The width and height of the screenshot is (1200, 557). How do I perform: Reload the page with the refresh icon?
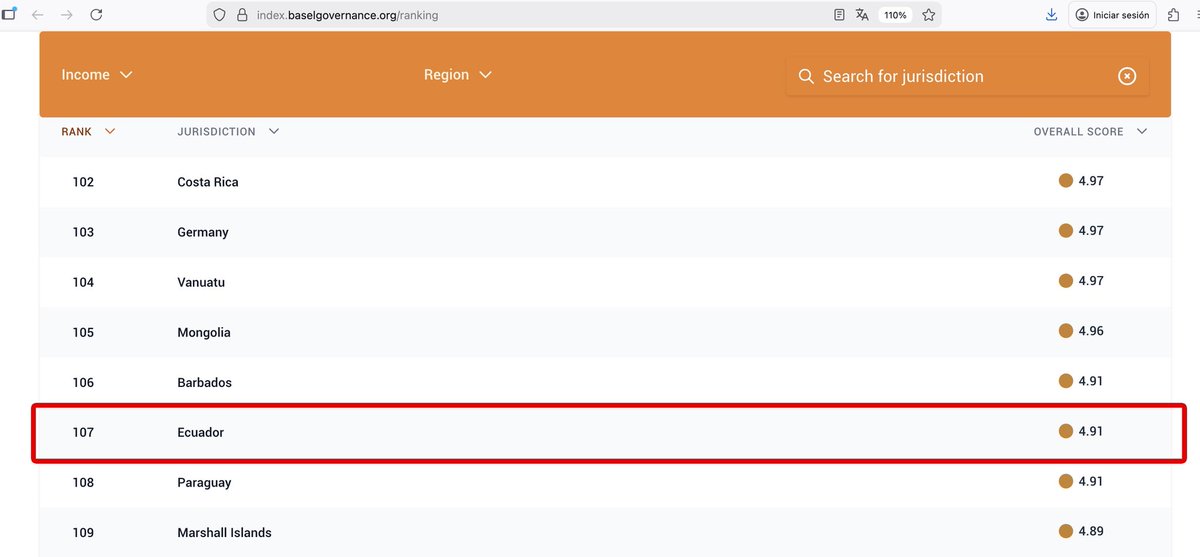(x=96, y=15)
